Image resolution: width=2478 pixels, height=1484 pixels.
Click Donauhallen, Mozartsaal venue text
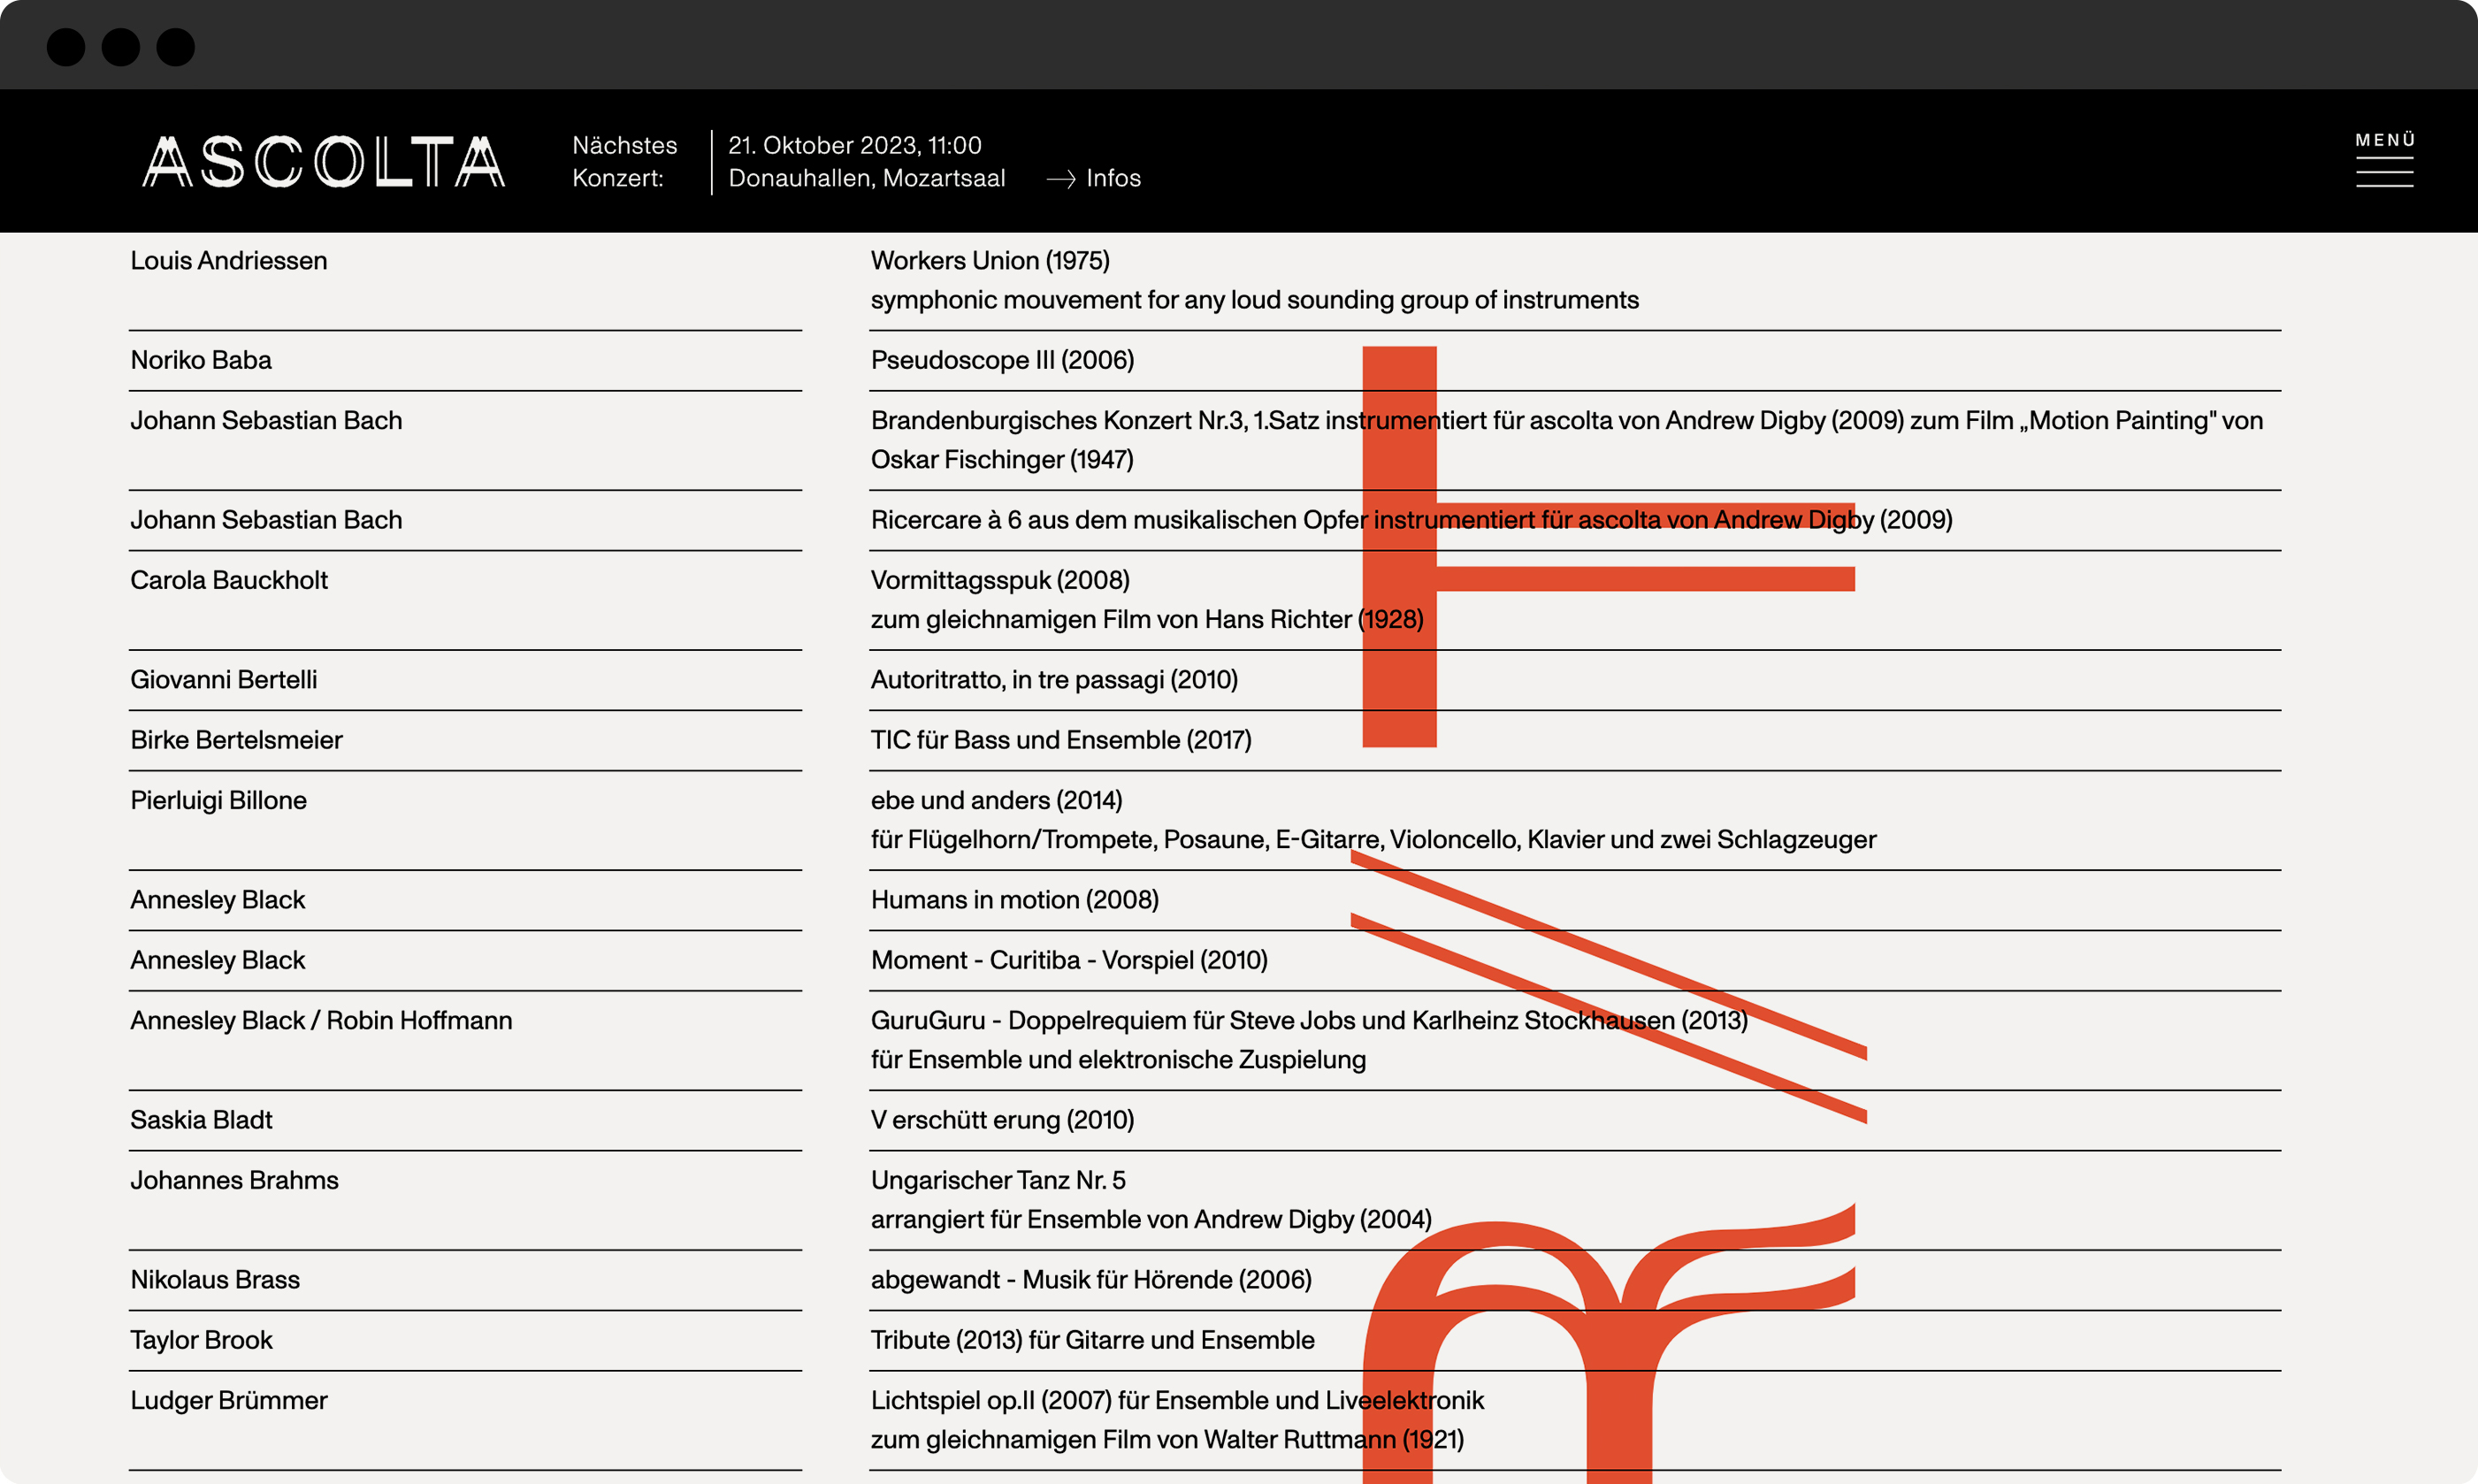pos(866,178)
